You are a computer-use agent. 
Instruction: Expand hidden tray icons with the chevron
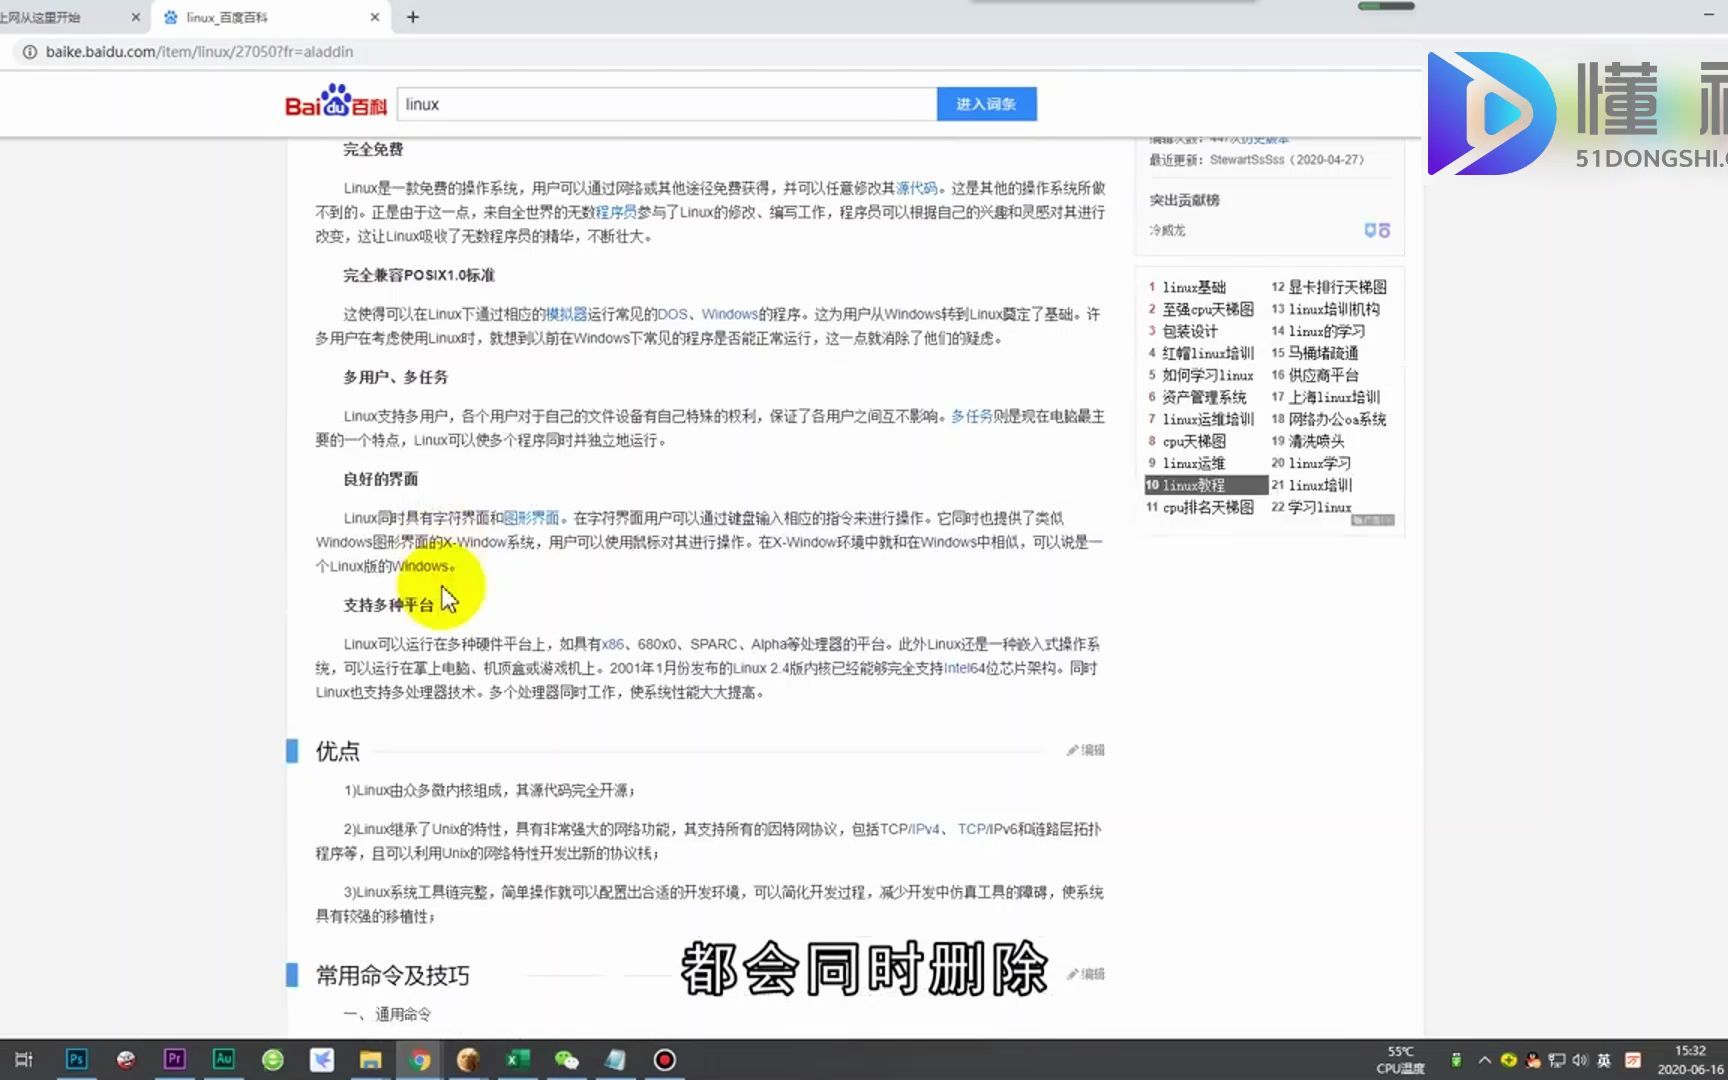point(1483,1059)
